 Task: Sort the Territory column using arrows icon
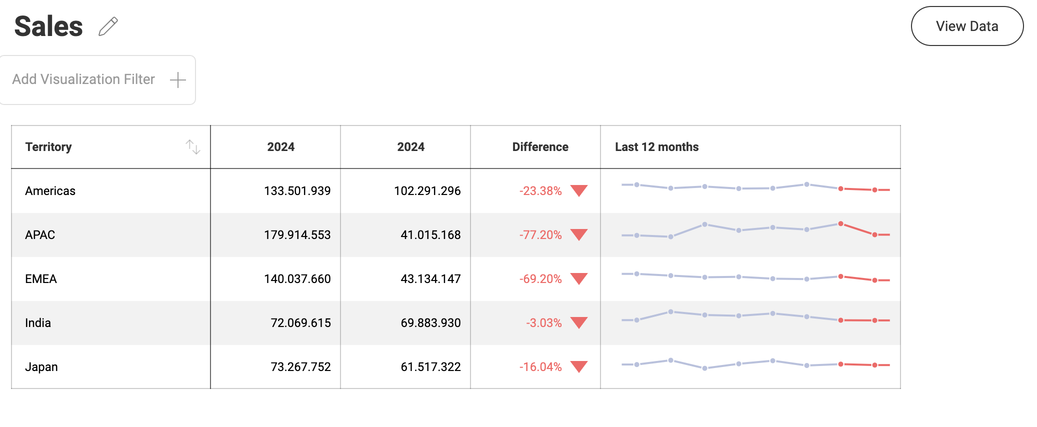point(192,147)
